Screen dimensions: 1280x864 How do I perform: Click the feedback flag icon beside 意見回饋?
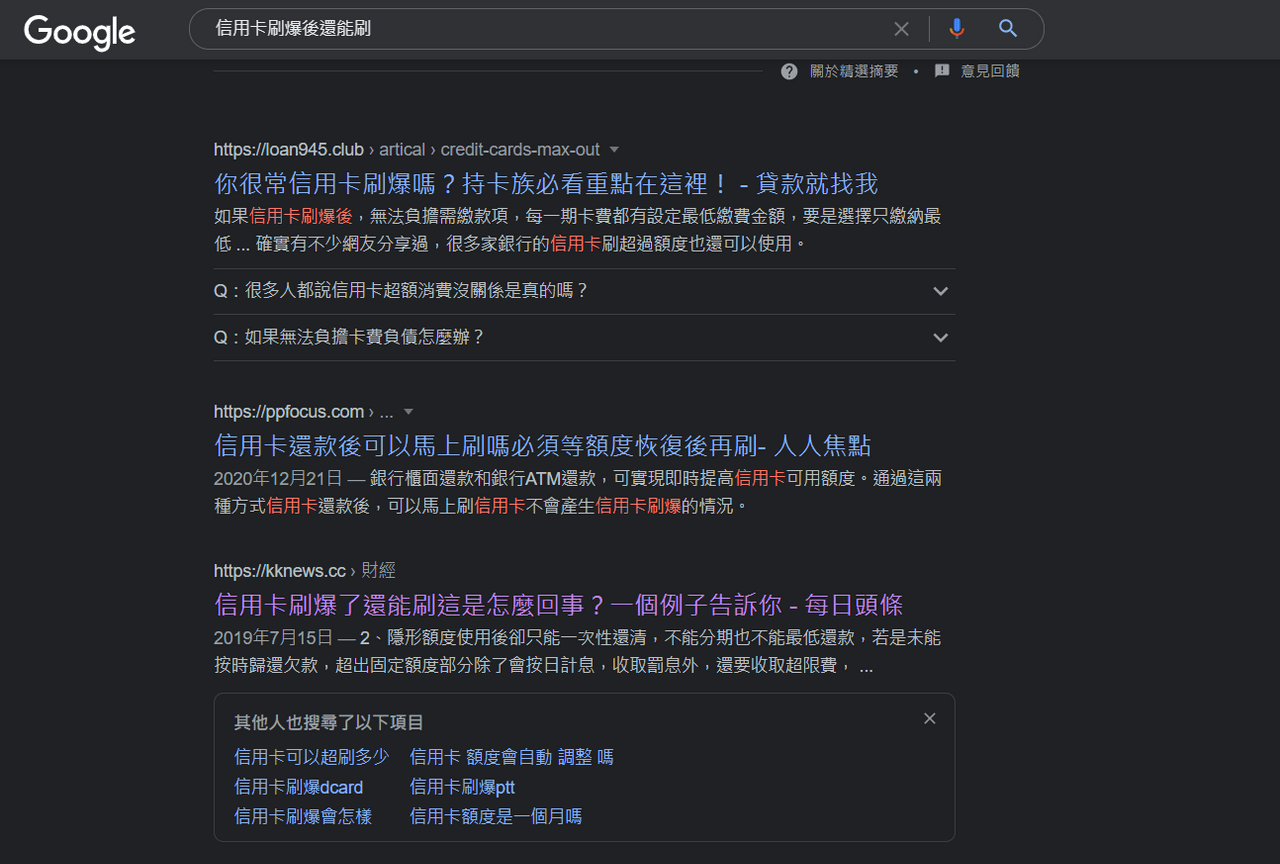(941, 71)
